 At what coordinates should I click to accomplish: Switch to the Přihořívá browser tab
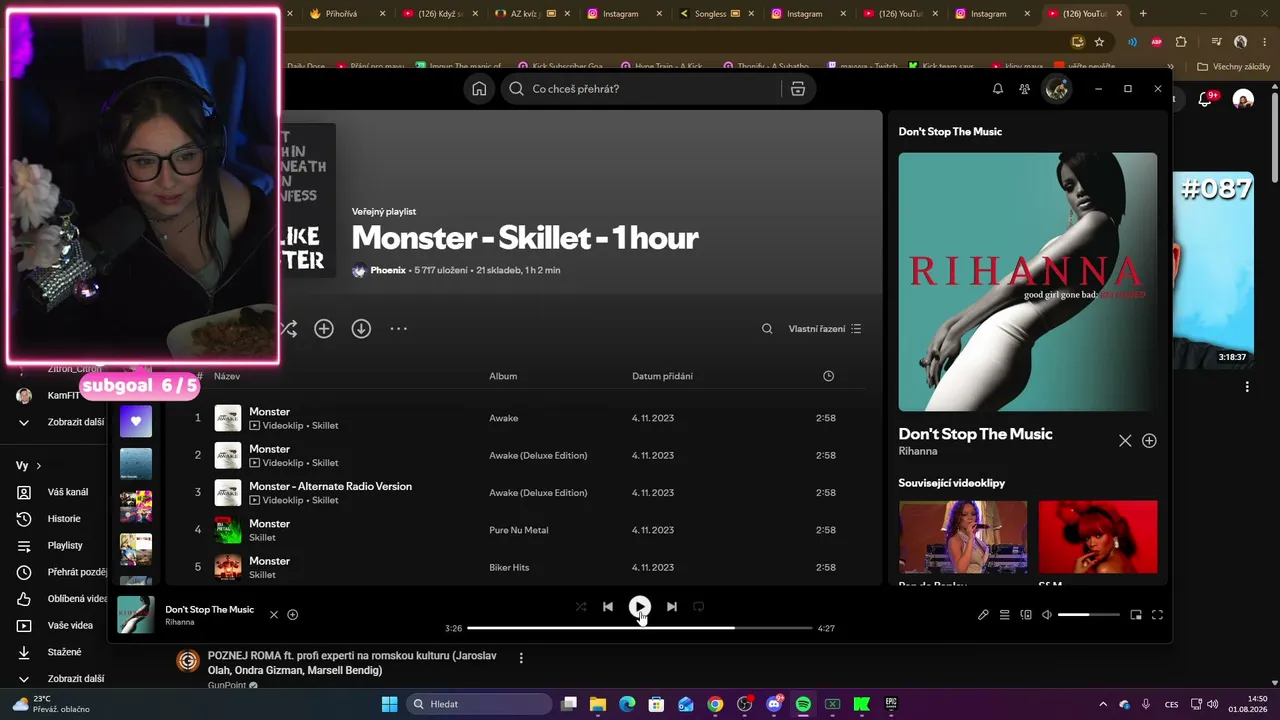pyautogui.click(x=346, y=14)
